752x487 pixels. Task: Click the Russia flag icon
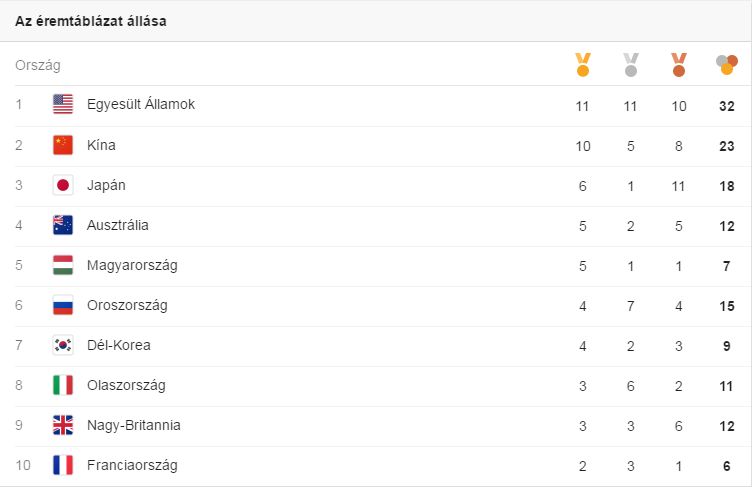pyautogui.click(x=63, y=305)
